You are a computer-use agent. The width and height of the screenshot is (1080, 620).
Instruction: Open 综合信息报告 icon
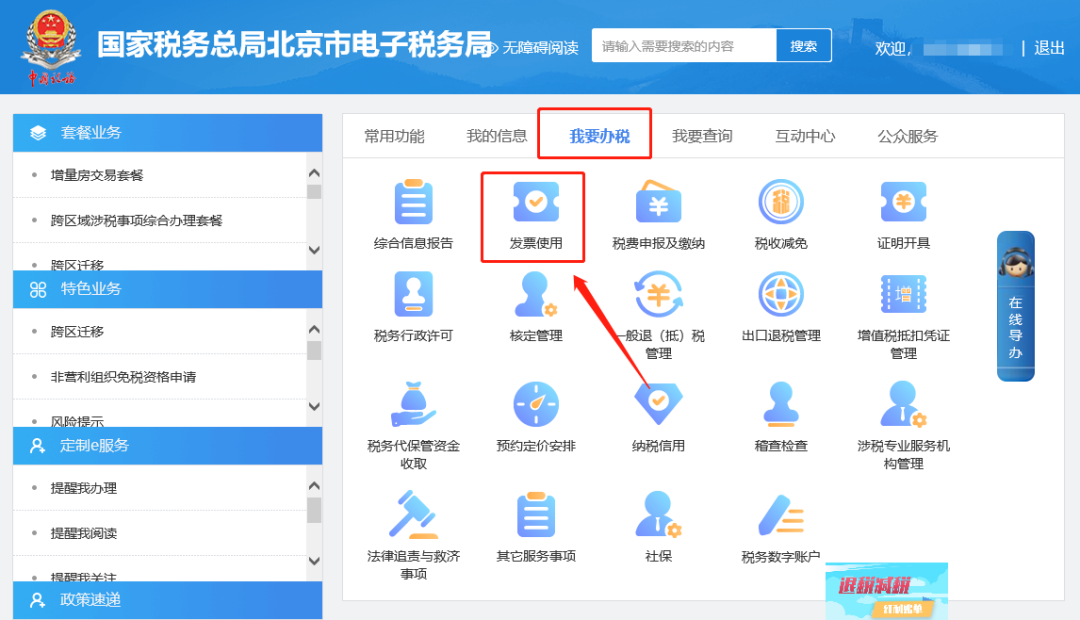click(413, 203)
